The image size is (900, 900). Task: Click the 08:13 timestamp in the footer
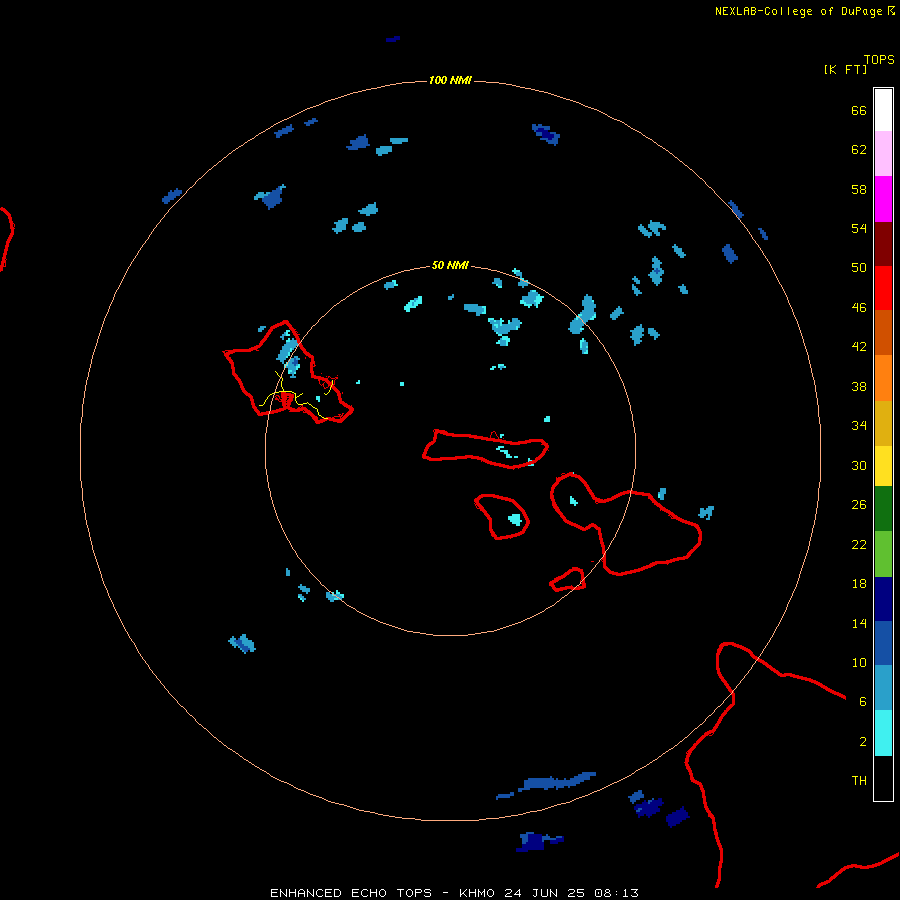tap(616, 893)
